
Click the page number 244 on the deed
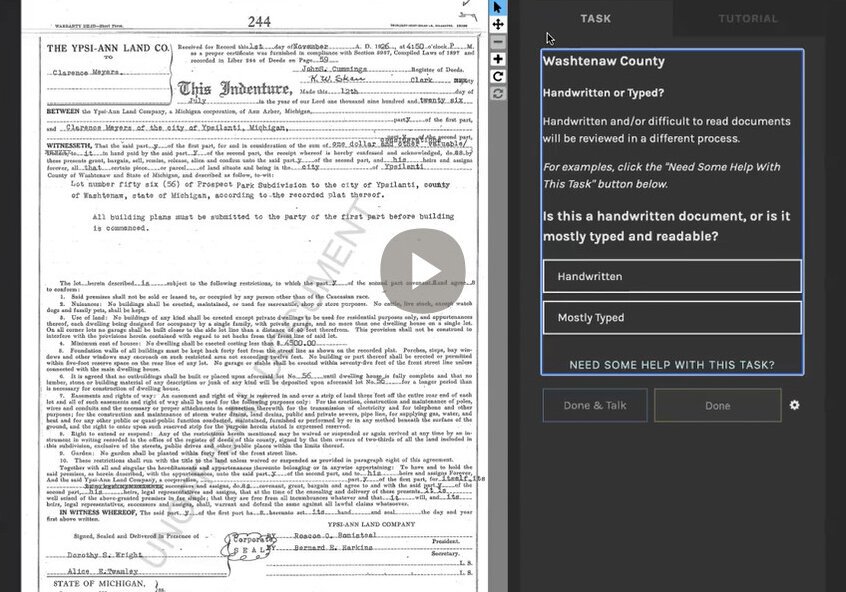click(259, 21)
